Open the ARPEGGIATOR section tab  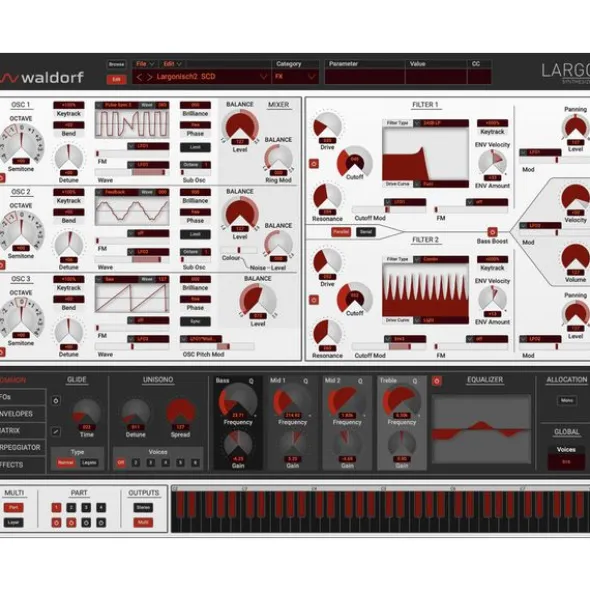pos(23,447)
